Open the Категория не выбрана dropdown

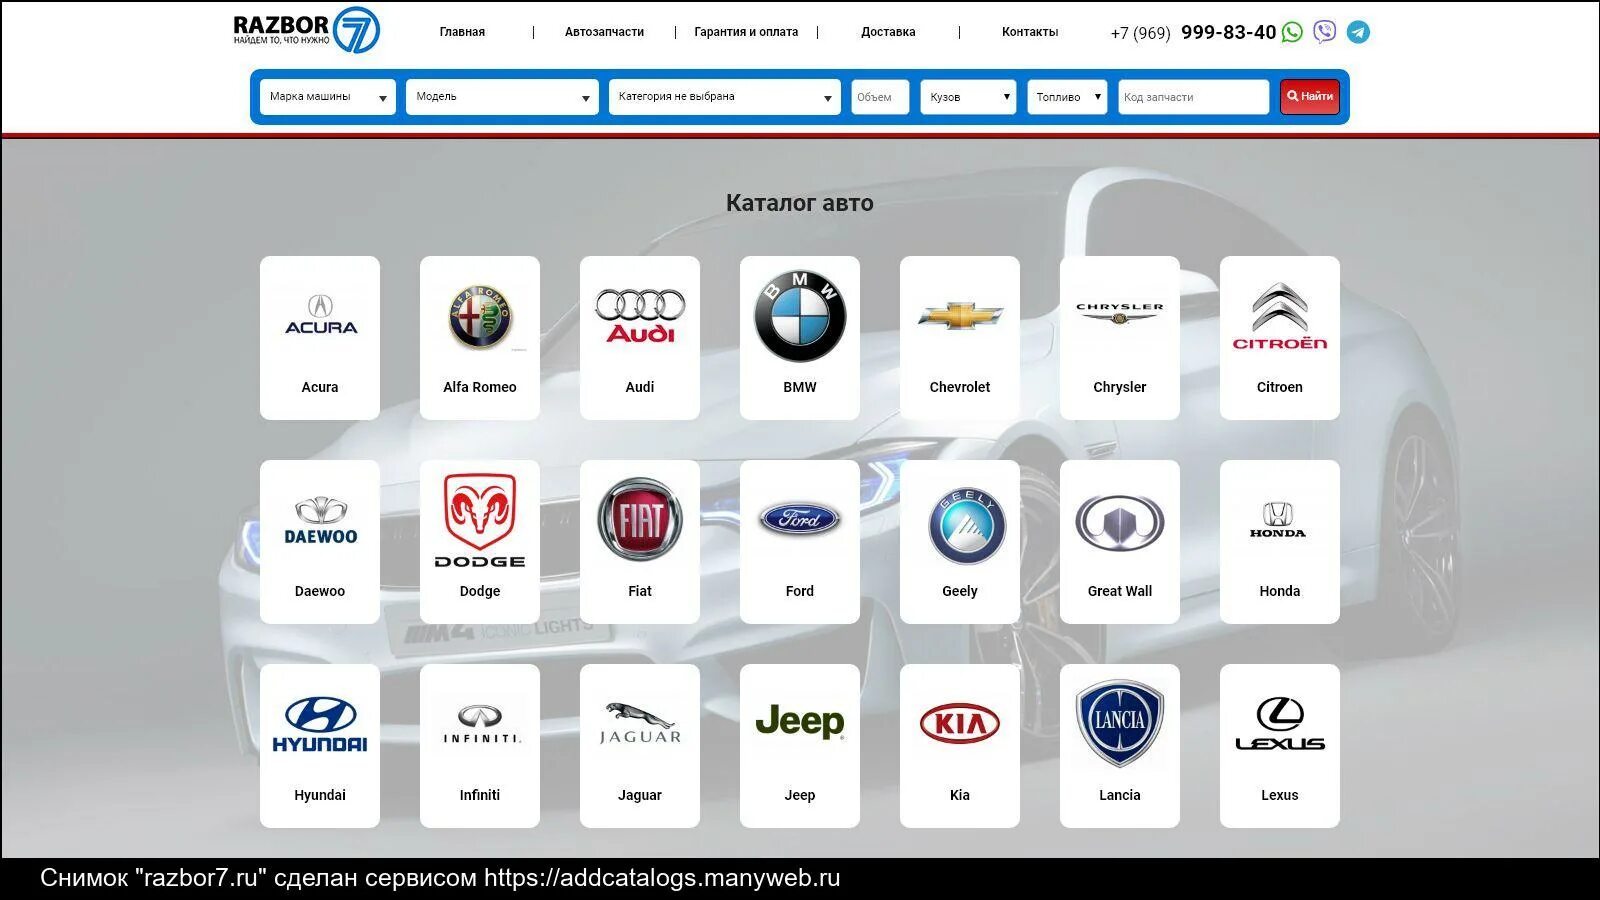[x=725, y=97]
